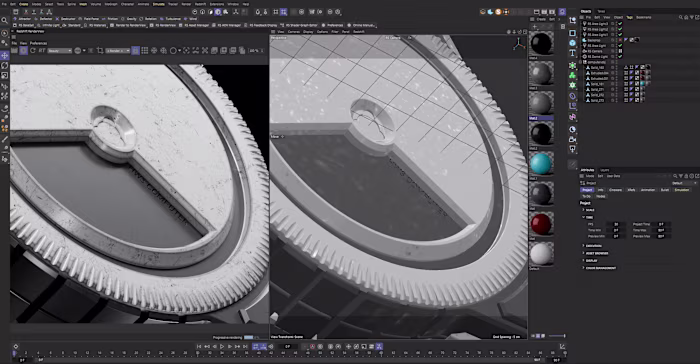Click the Light bulb icon in side palette
The image size is (700, 364).
pyautogui.click(x=572, y=149)
